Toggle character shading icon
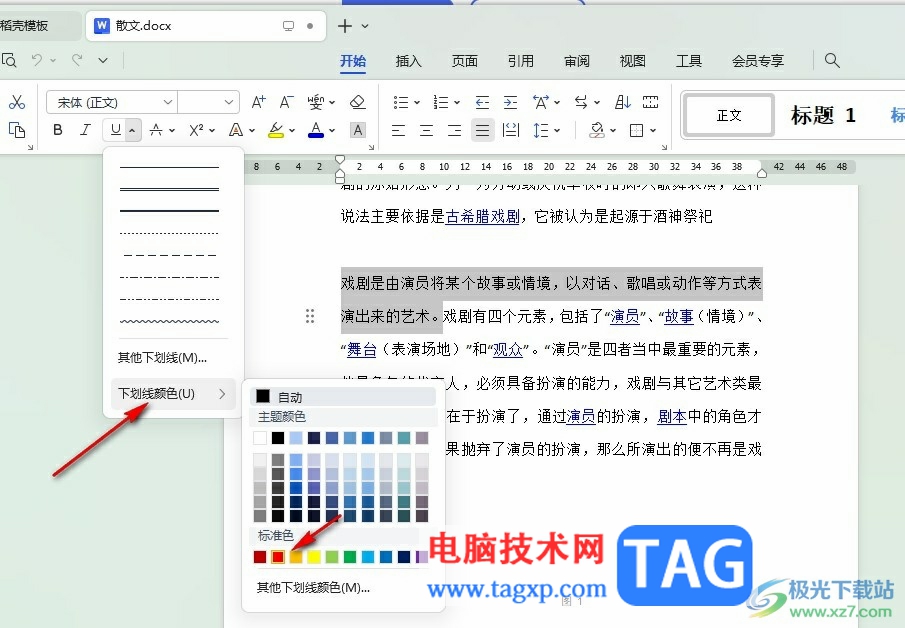 click(x=358, y=130)
